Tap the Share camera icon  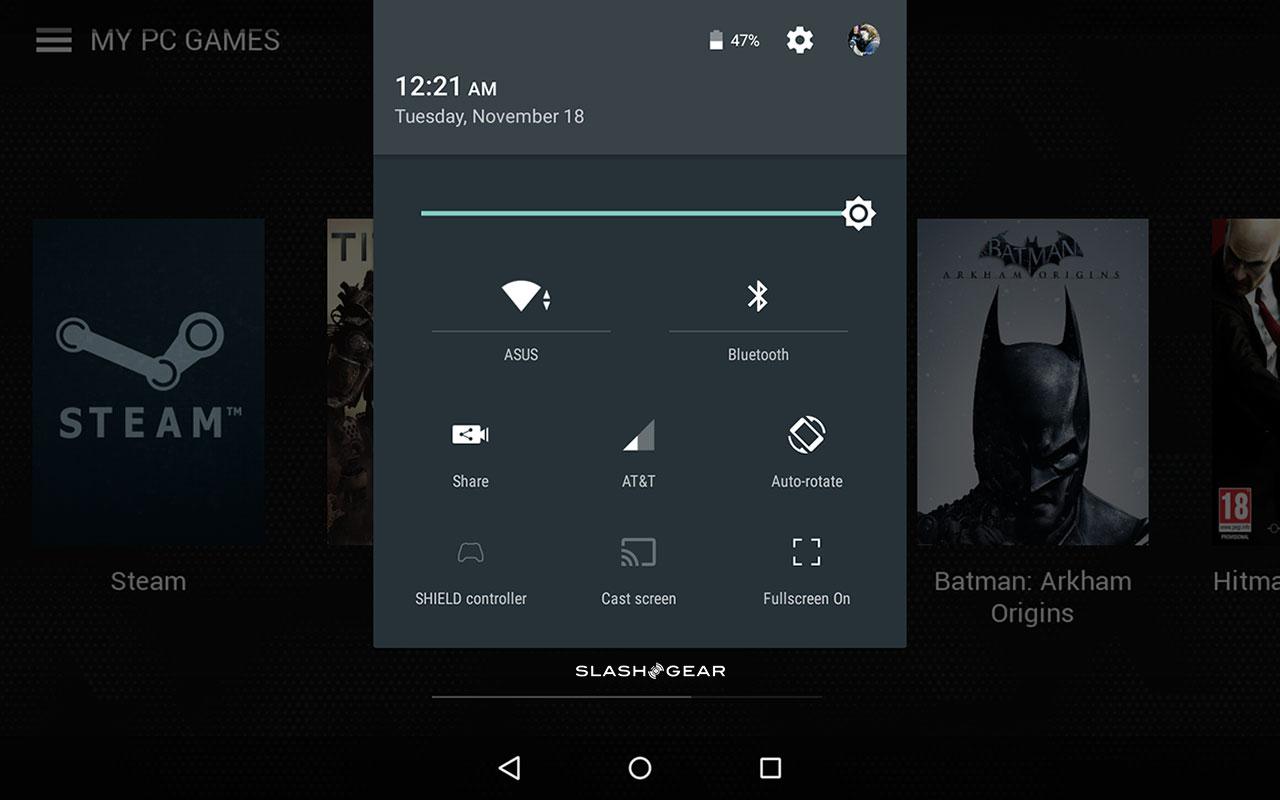[470, 434]
